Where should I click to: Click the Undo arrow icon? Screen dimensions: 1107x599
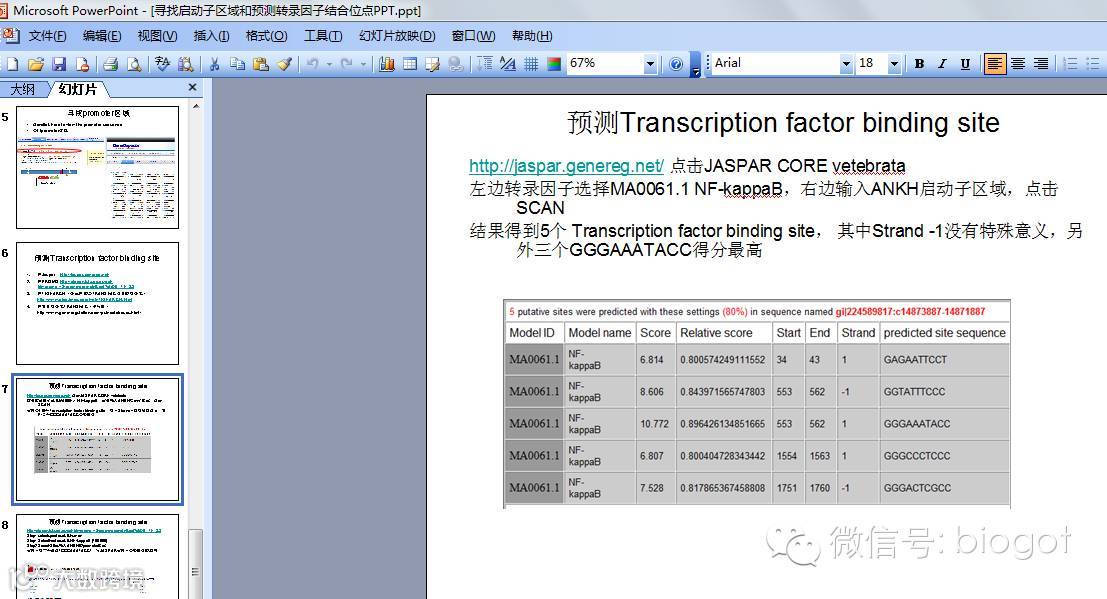[x=313, y=64]
